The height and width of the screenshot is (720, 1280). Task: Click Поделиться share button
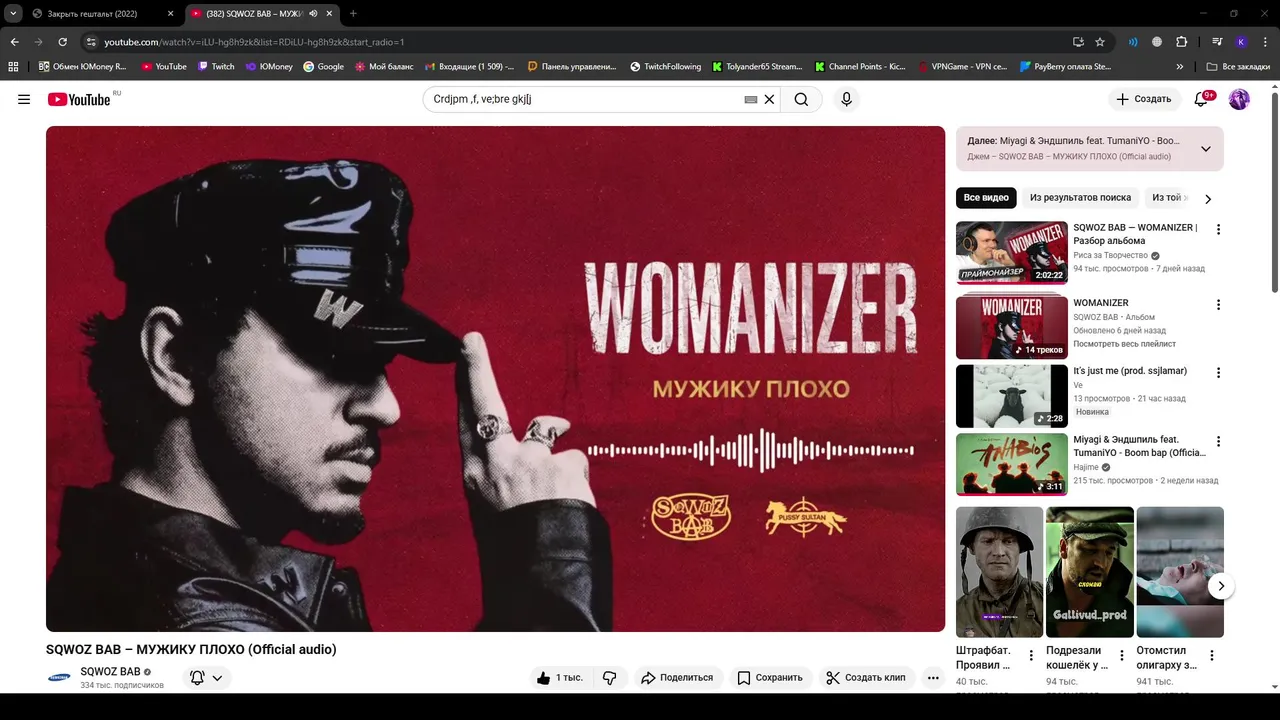[x=677, y=677]
